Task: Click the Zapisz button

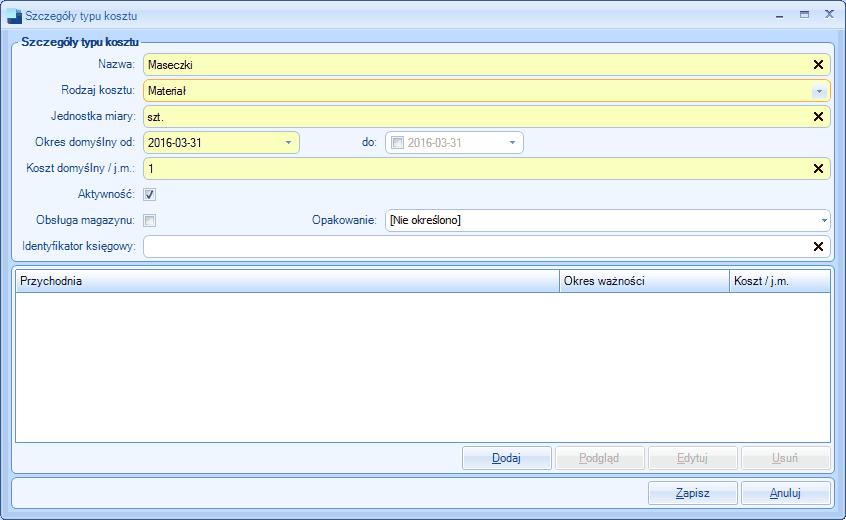Action: click(693, 493)
